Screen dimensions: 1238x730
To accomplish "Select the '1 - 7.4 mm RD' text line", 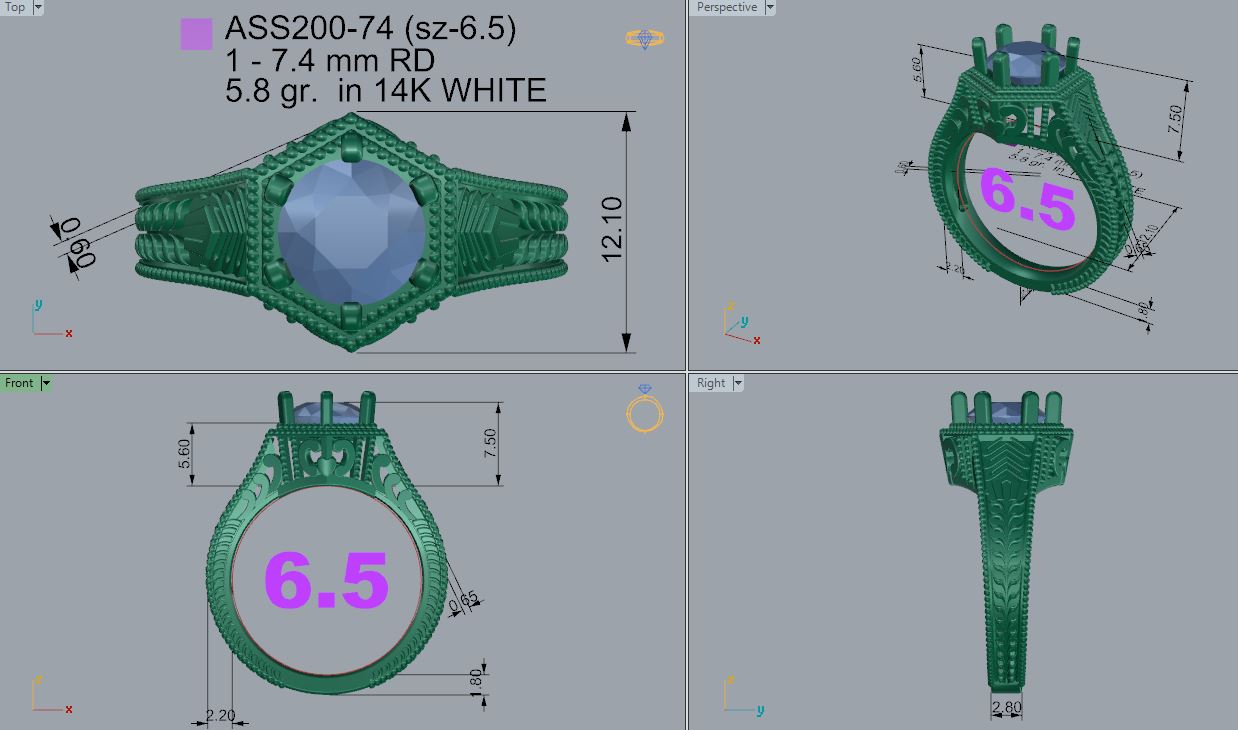I will 330,60.
